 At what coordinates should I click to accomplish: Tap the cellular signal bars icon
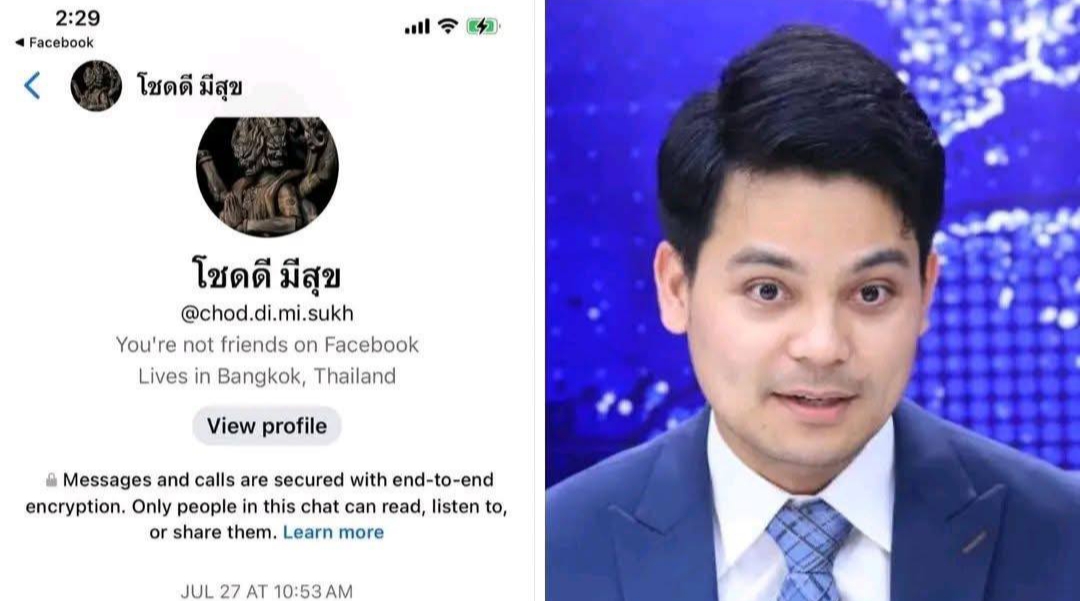point(417,27)
